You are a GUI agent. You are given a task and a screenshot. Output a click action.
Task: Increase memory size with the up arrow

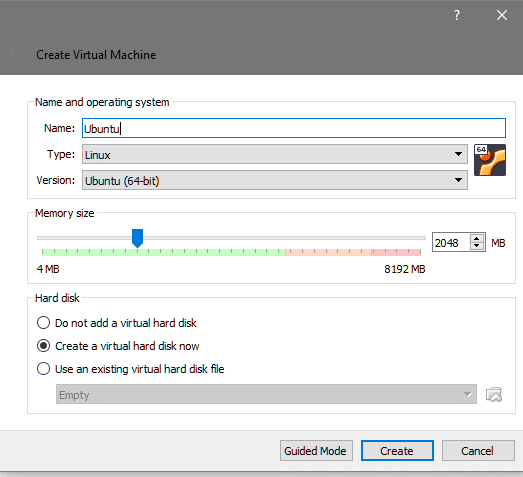point(477,238)
